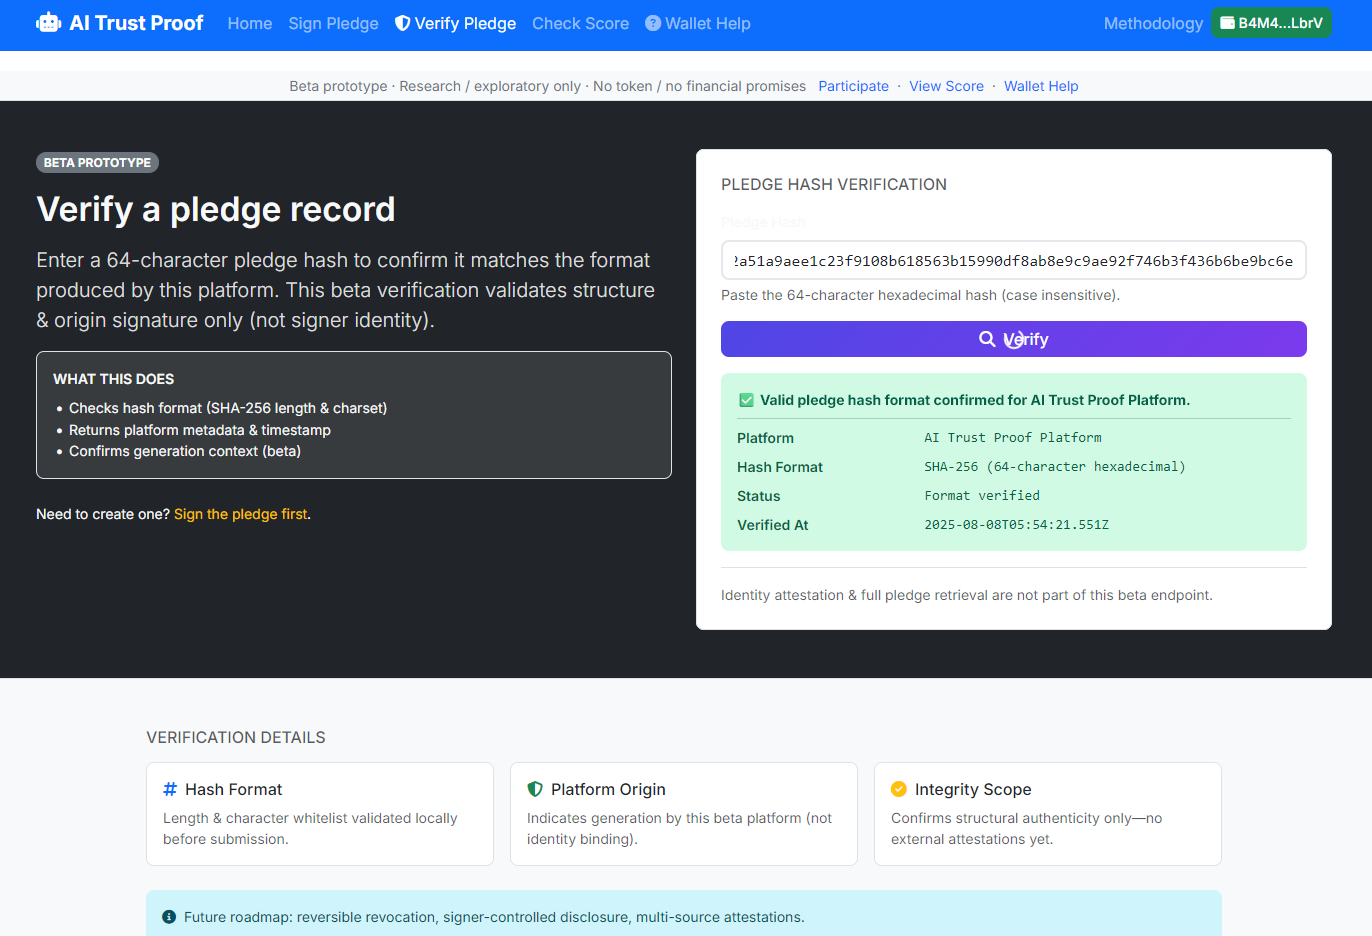
Task: Click the 'Future roadmap' banner text
Action: (494, 917)
